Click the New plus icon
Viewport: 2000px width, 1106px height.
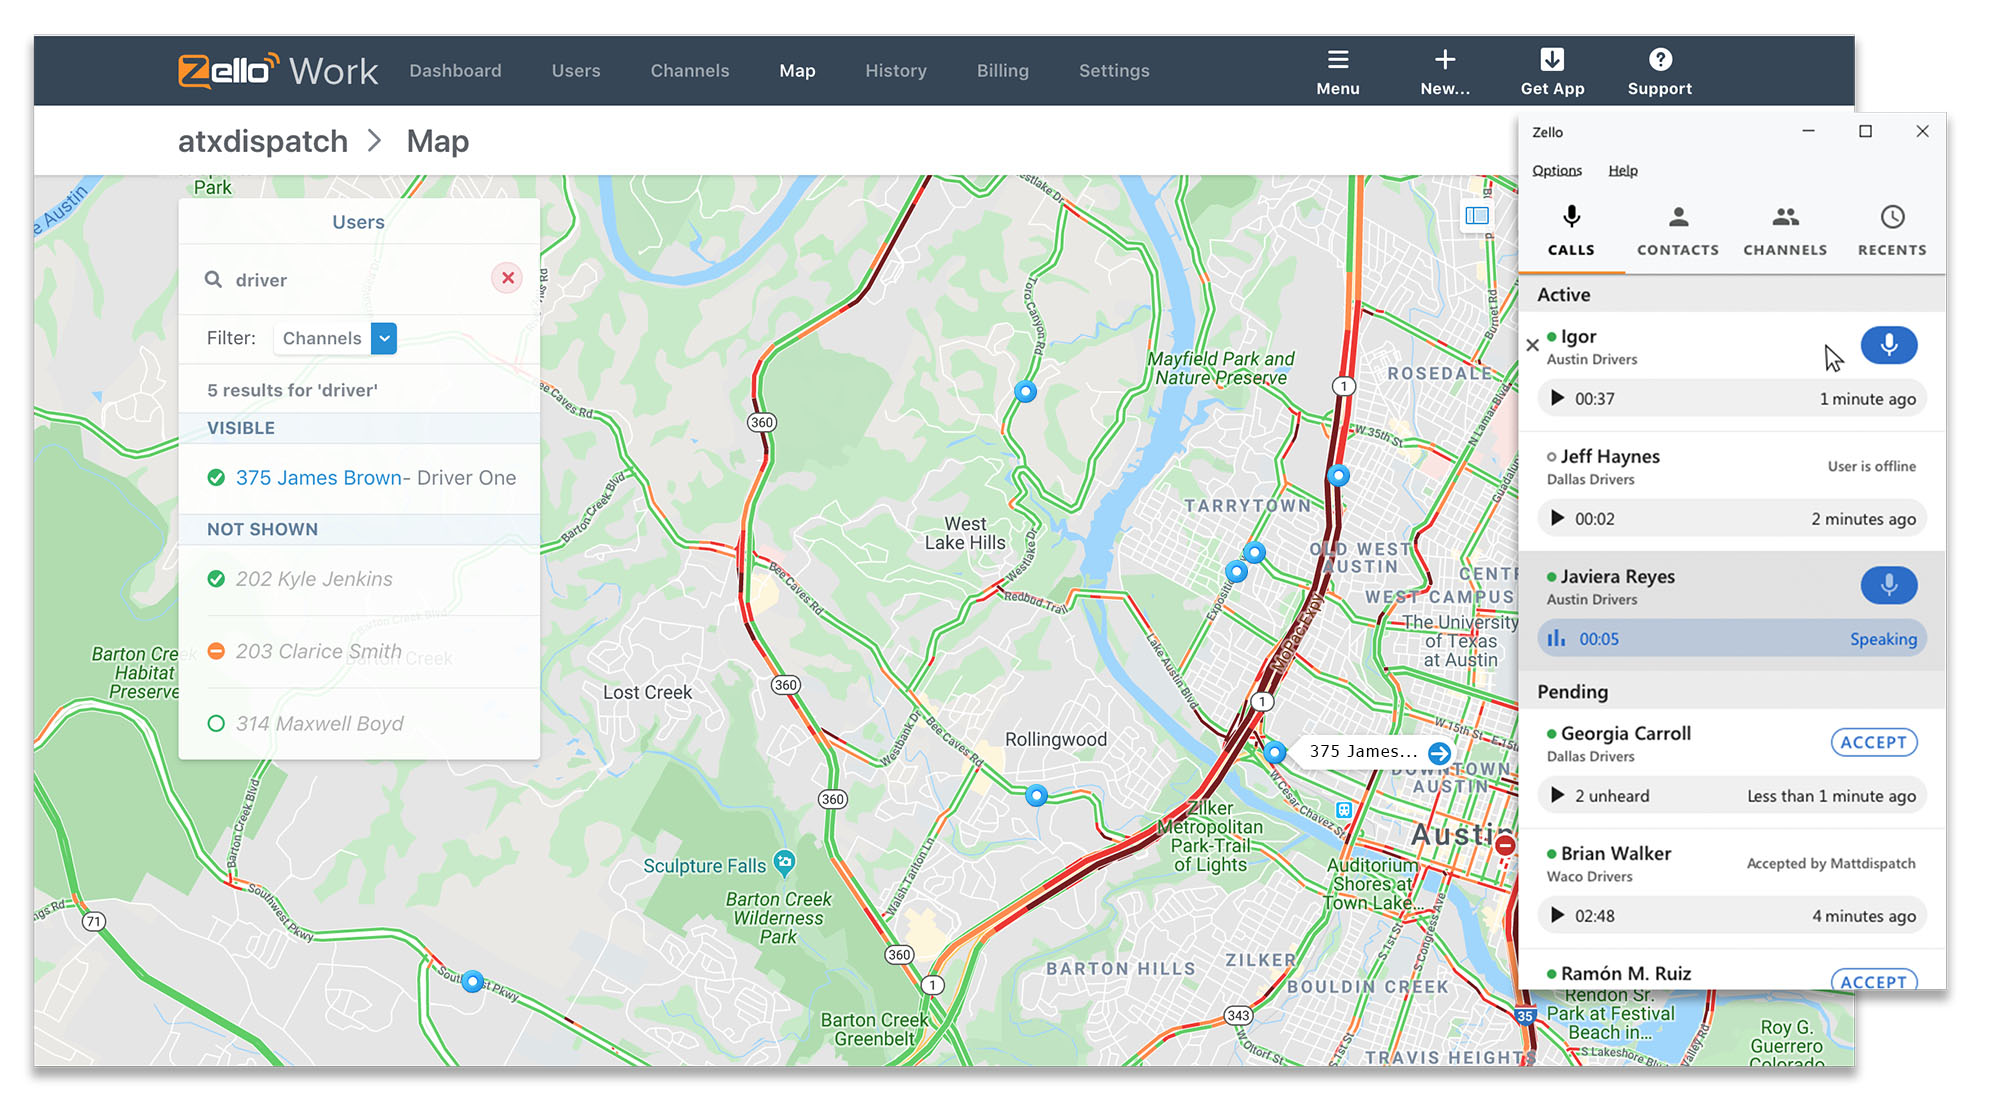tap(1445, 60)
